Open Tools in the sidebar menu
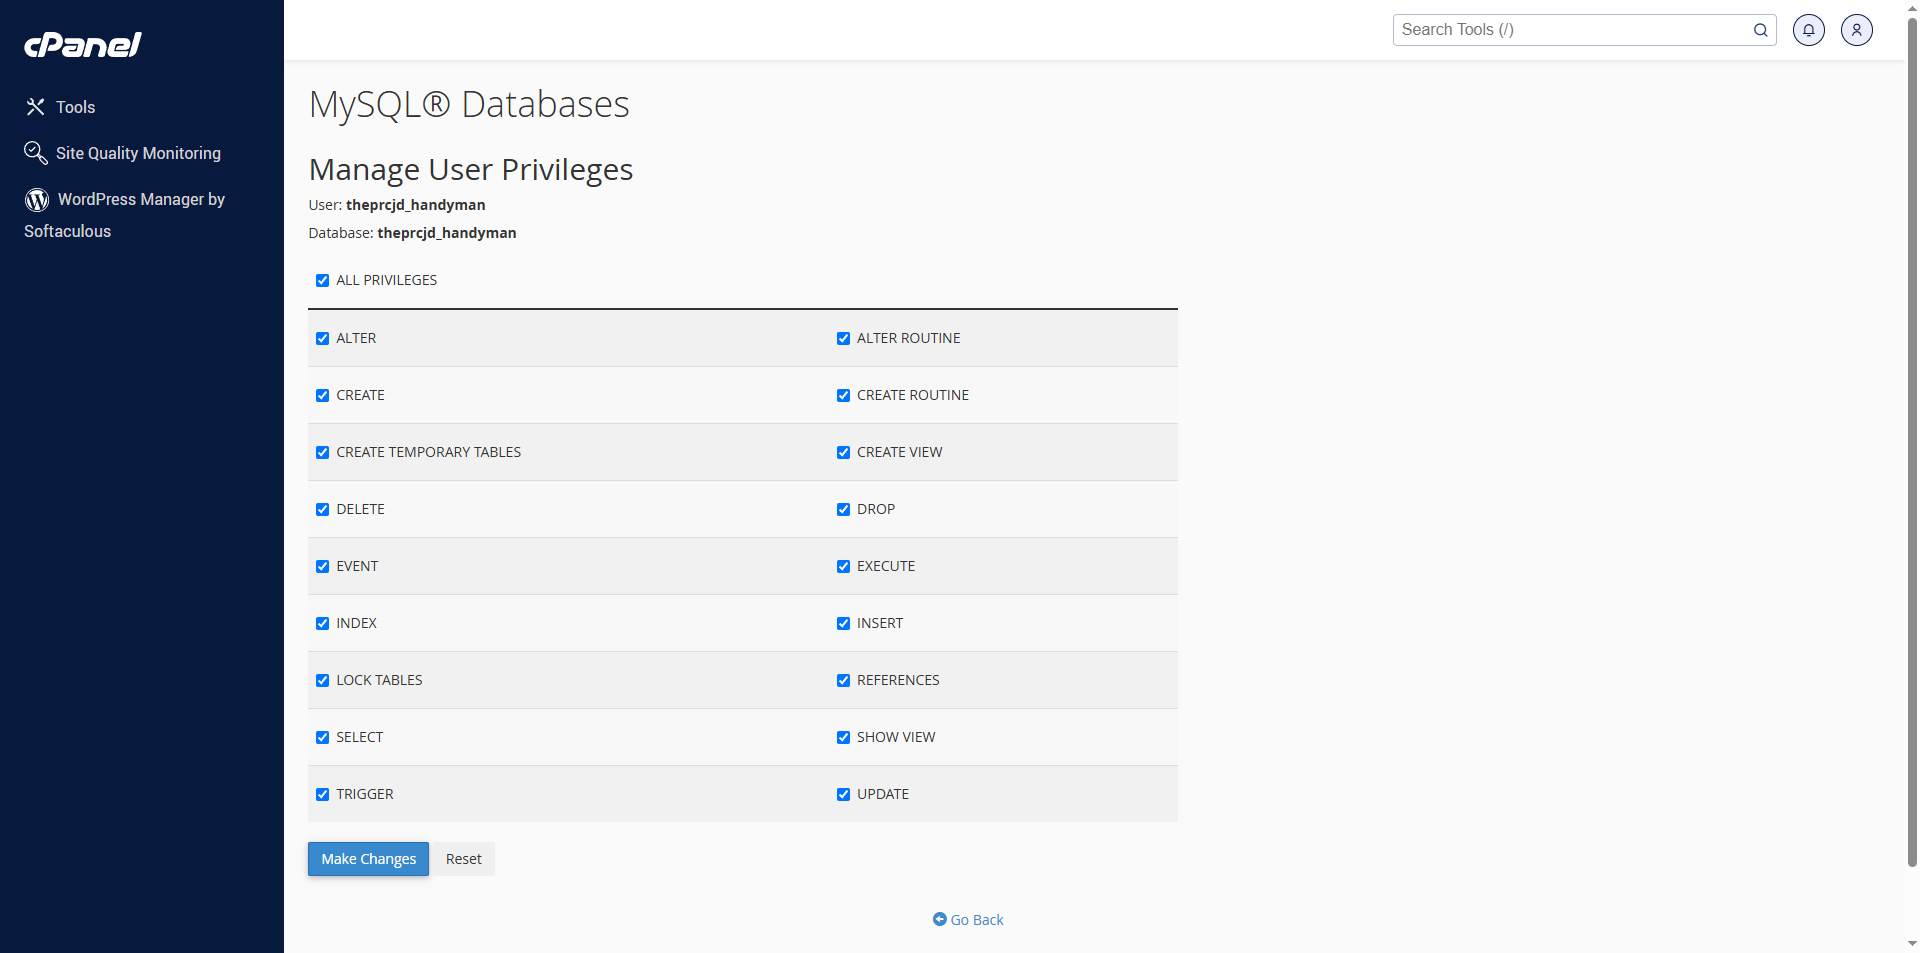Screen dimensions: 1920x953 [75, 107]
